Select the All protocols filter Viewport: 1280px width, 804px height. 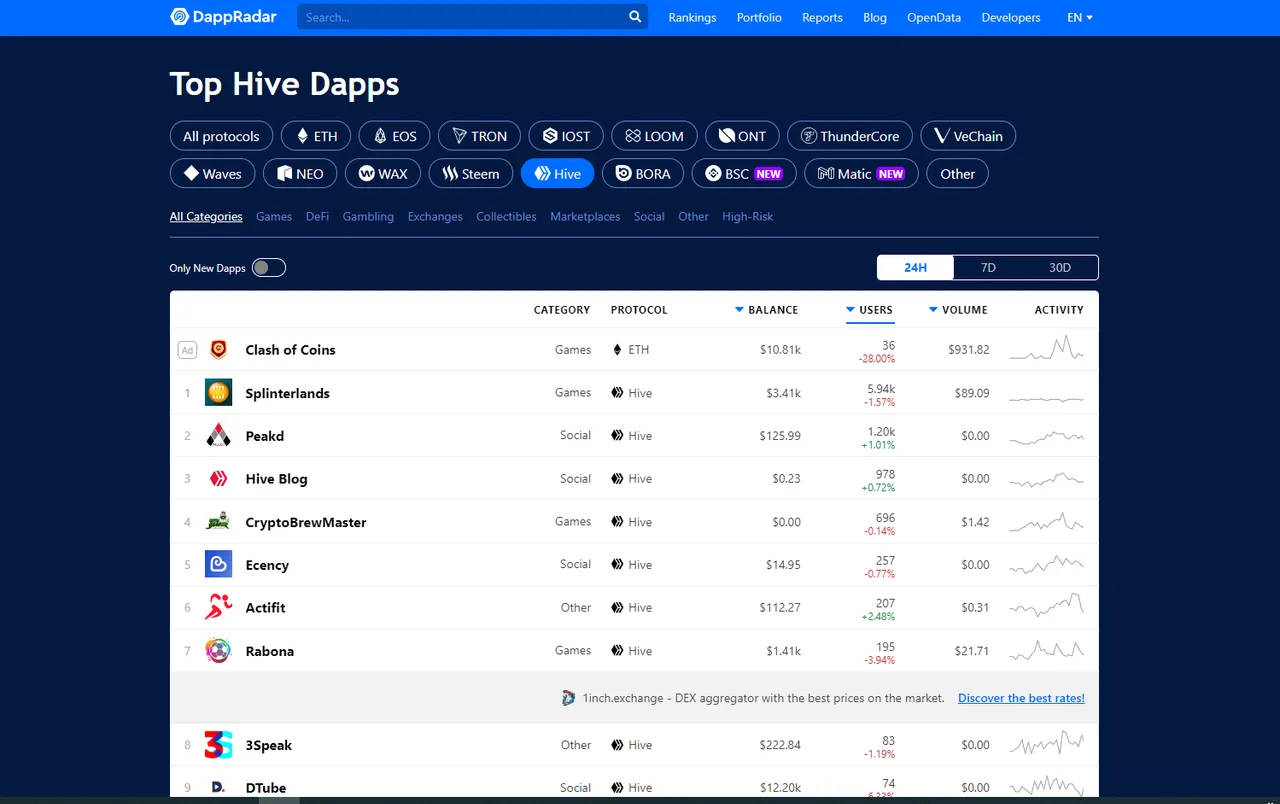221,136
